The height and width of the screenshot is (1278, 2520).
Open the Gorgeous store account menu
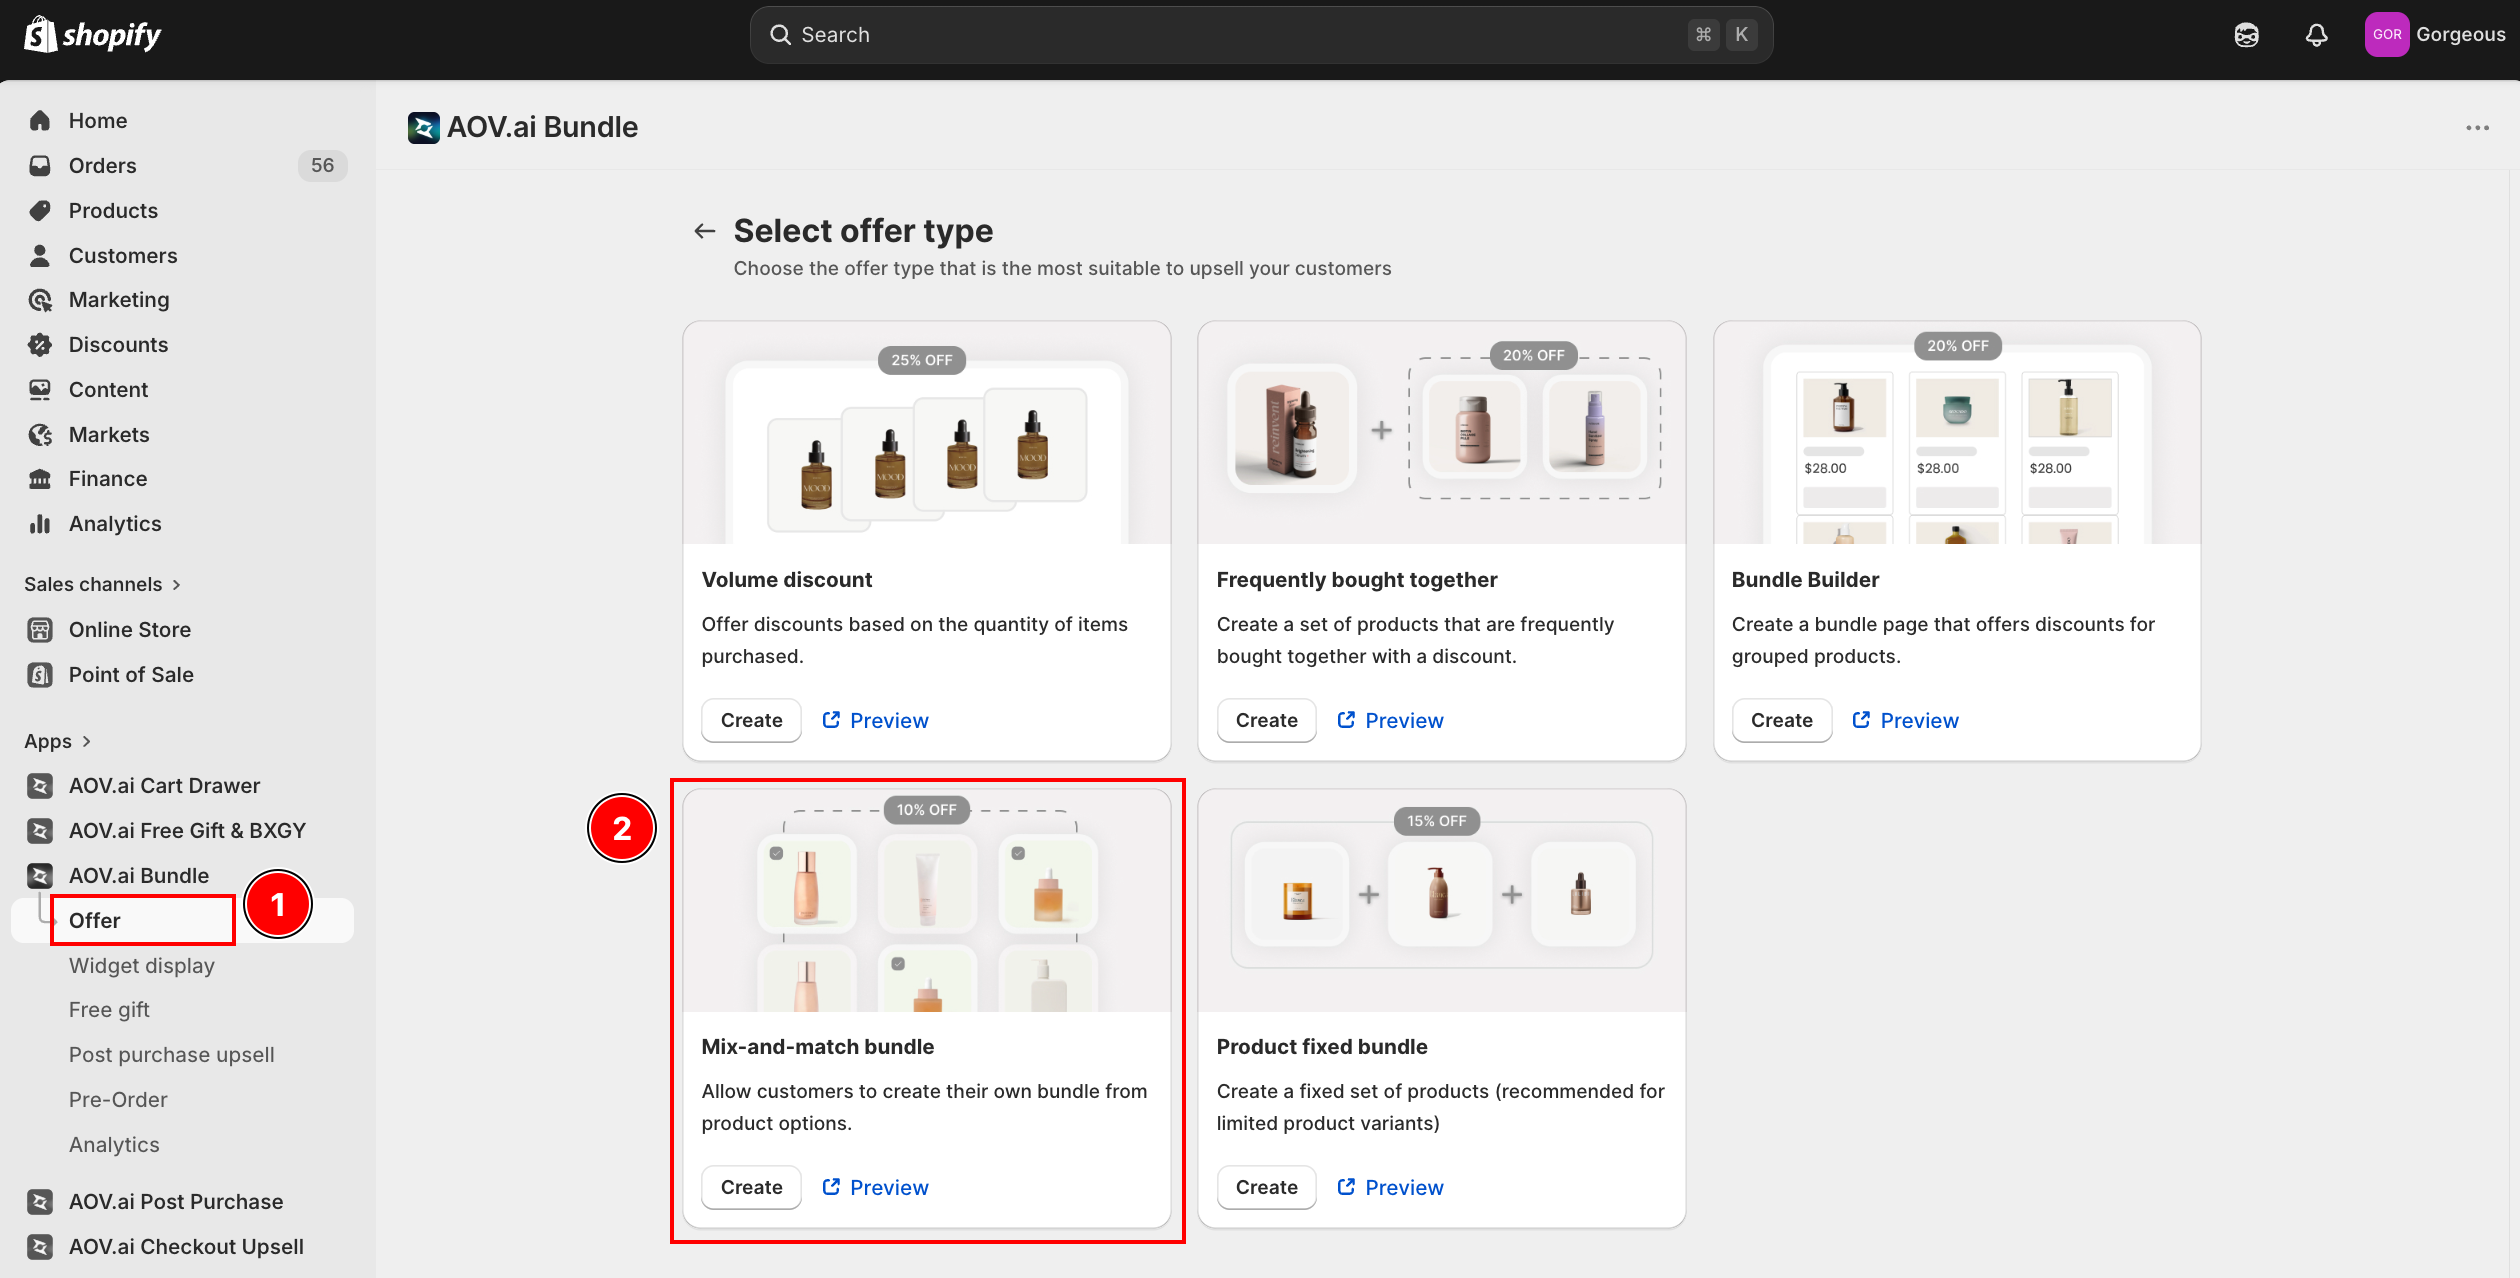(2437, 35)
